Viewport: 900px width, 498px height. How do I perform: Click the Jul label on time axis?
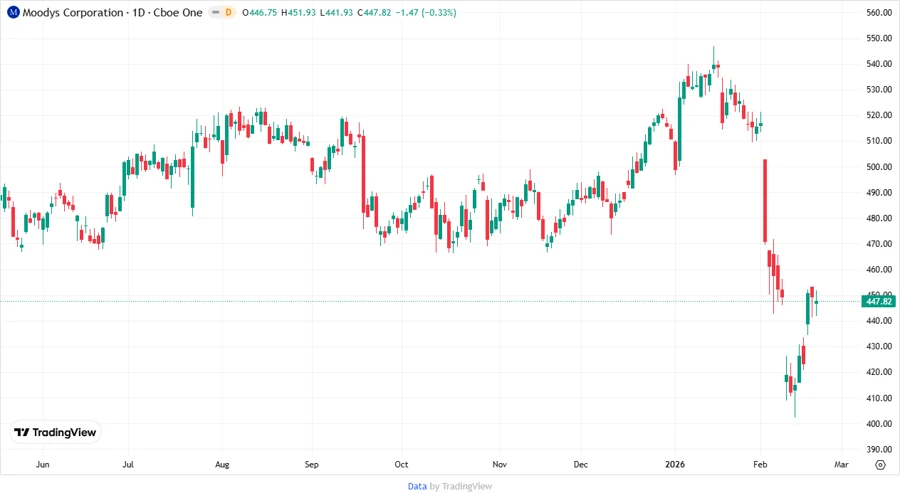128,464
